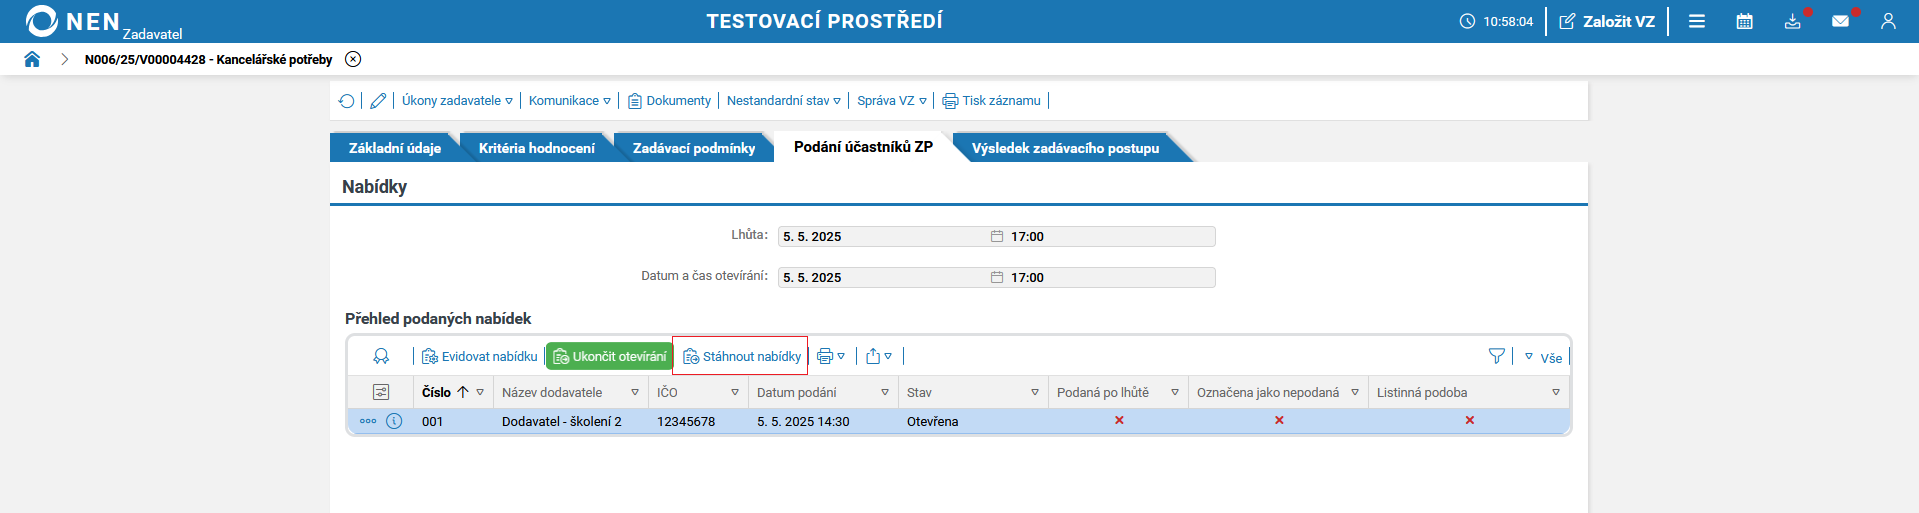Click the Založit VZ button
The image size is (1919, 513).
[1607, 21]
